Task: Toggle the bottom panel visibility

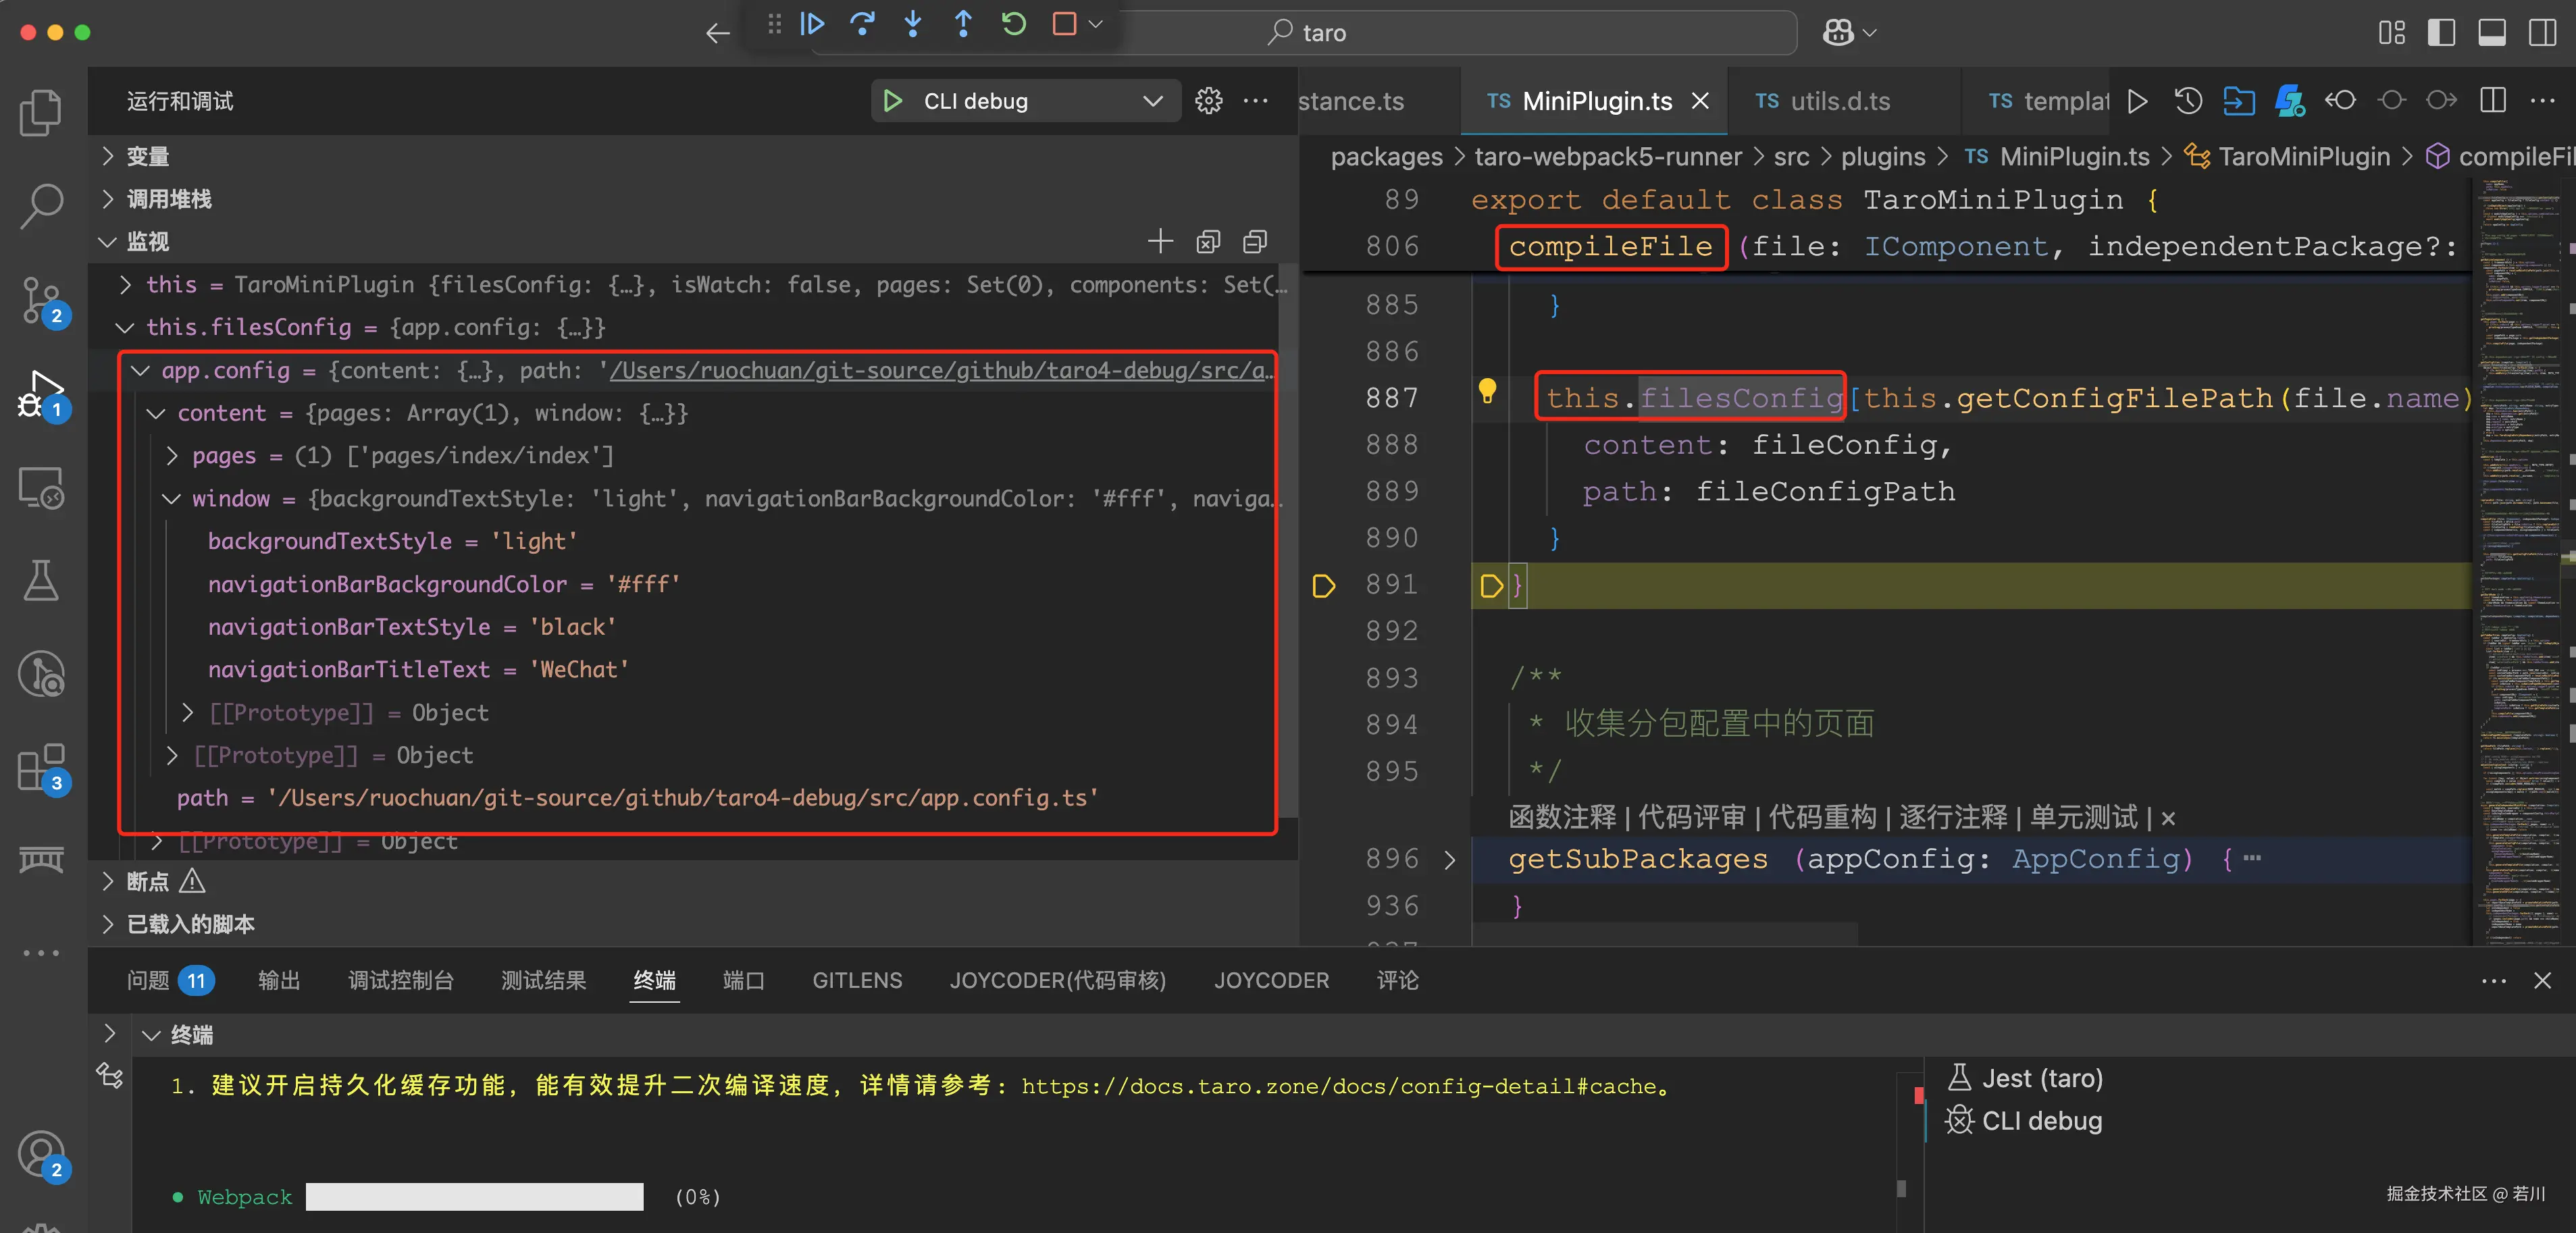Action: (x=2491, y=33)
